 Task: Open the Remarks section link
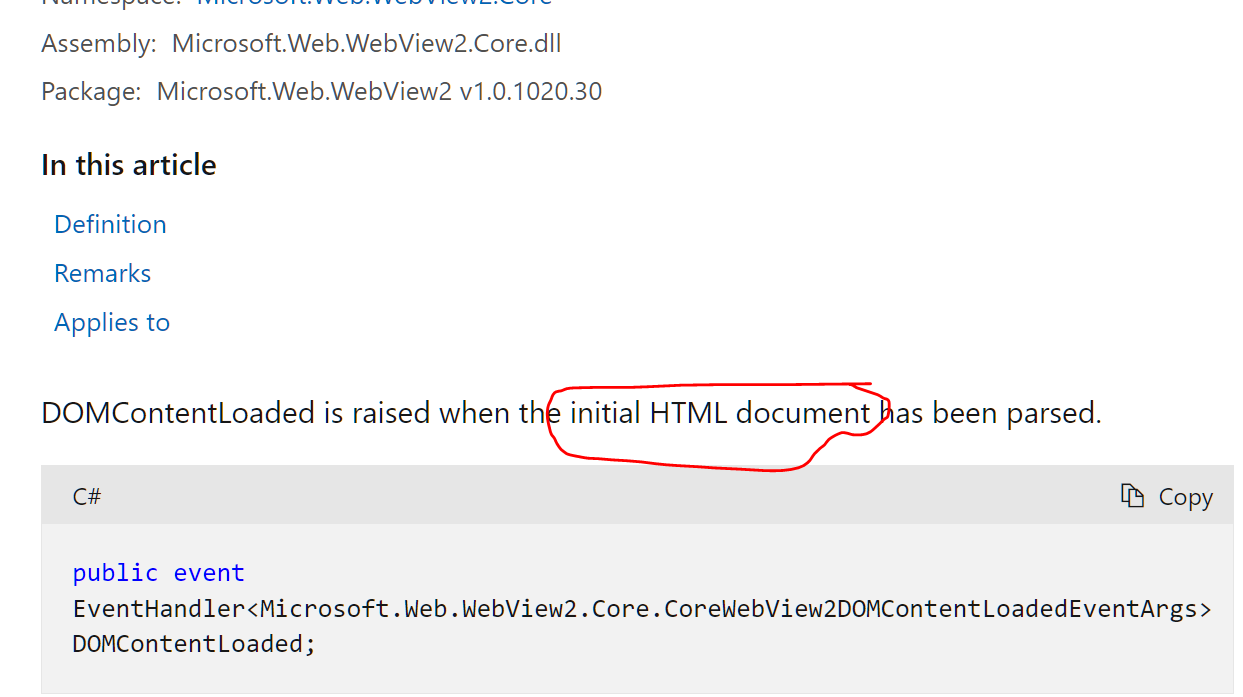point(102,272)
